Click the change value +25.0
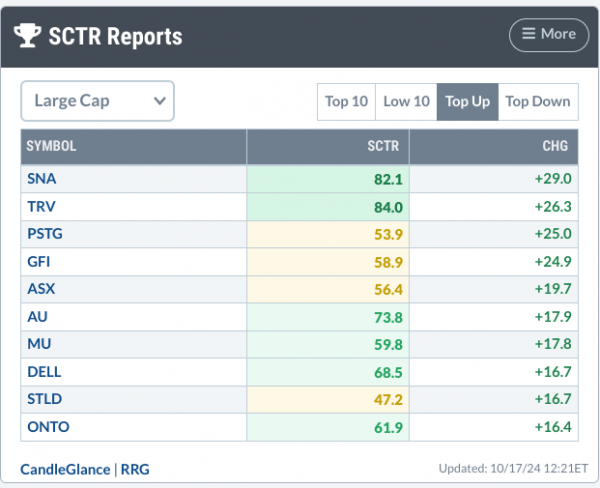Image resolution: width=600 pixels, height=488 pixels. [553, 234]
